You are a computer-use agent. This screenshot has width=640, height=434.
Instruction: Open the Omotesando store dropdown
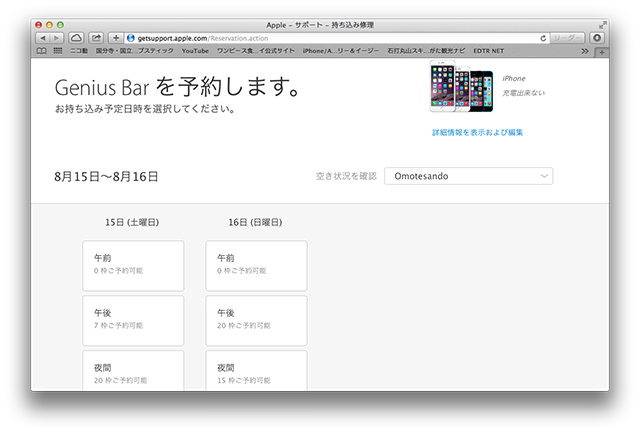point(469,176)
